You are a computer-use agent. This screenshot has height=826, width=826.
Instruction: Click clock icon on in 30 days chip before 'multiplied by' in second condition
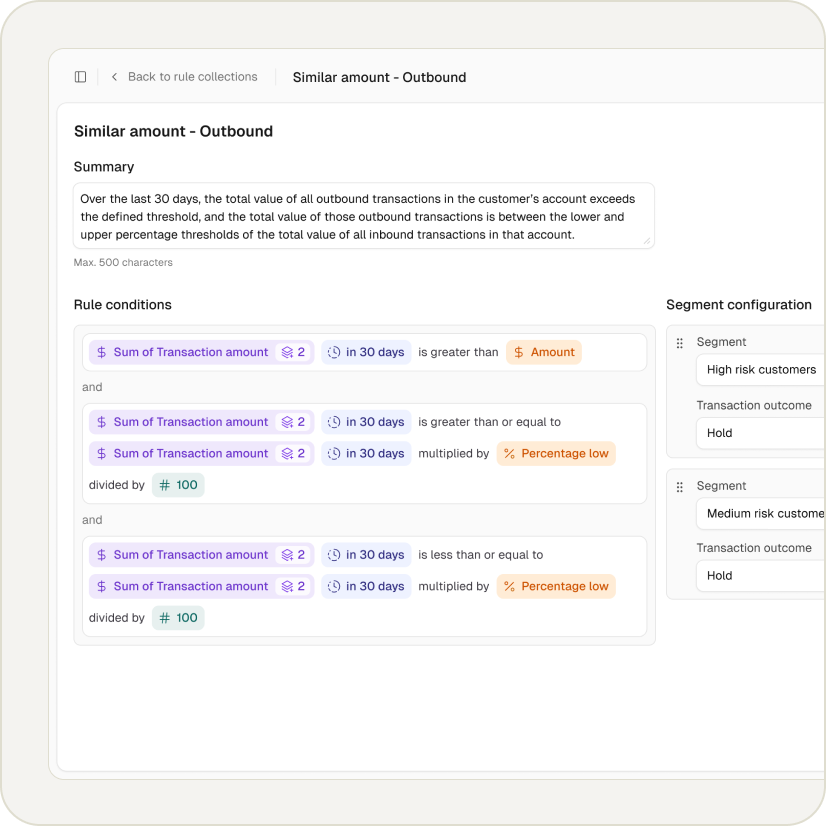pyautogui.click(x=334, y=454)
